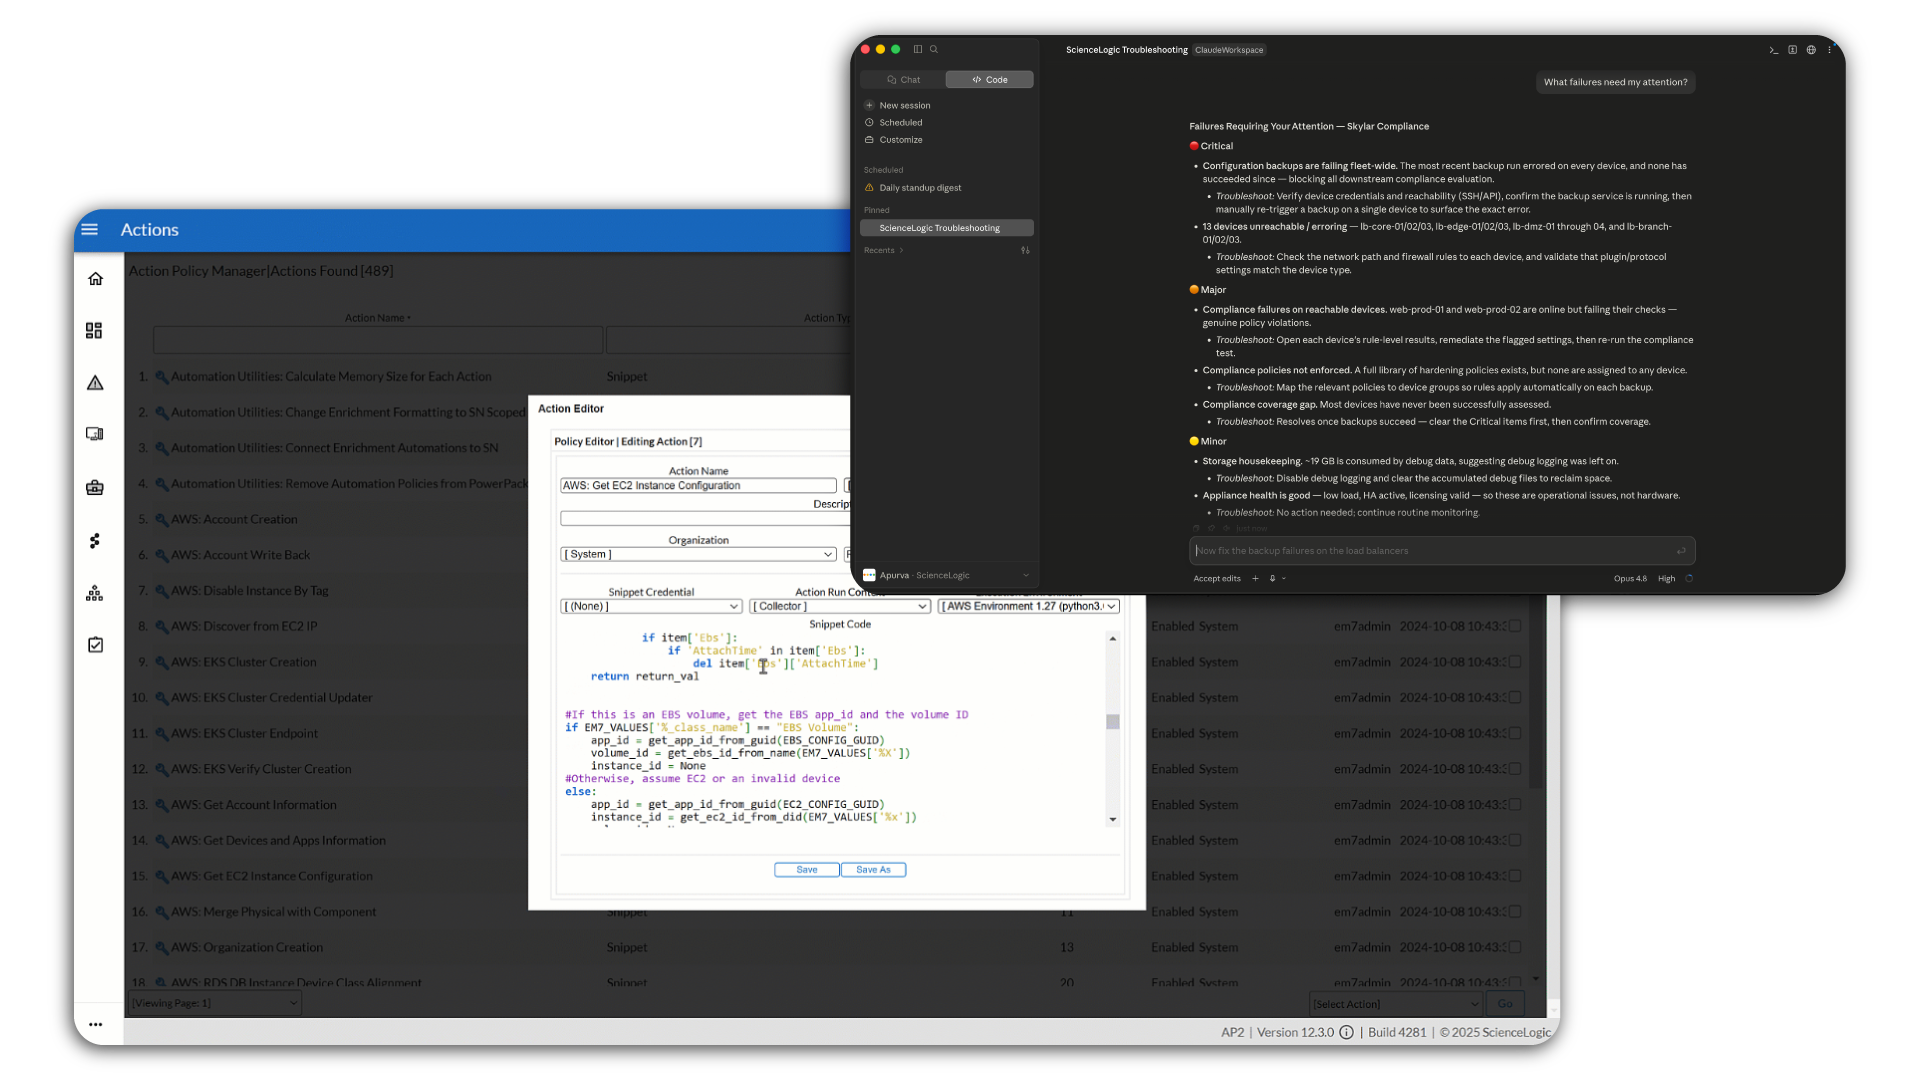Go to Home in ScienceLogic sidebar
Viewport: 1920px width, 1080px height.
click(x=95, y=279)
